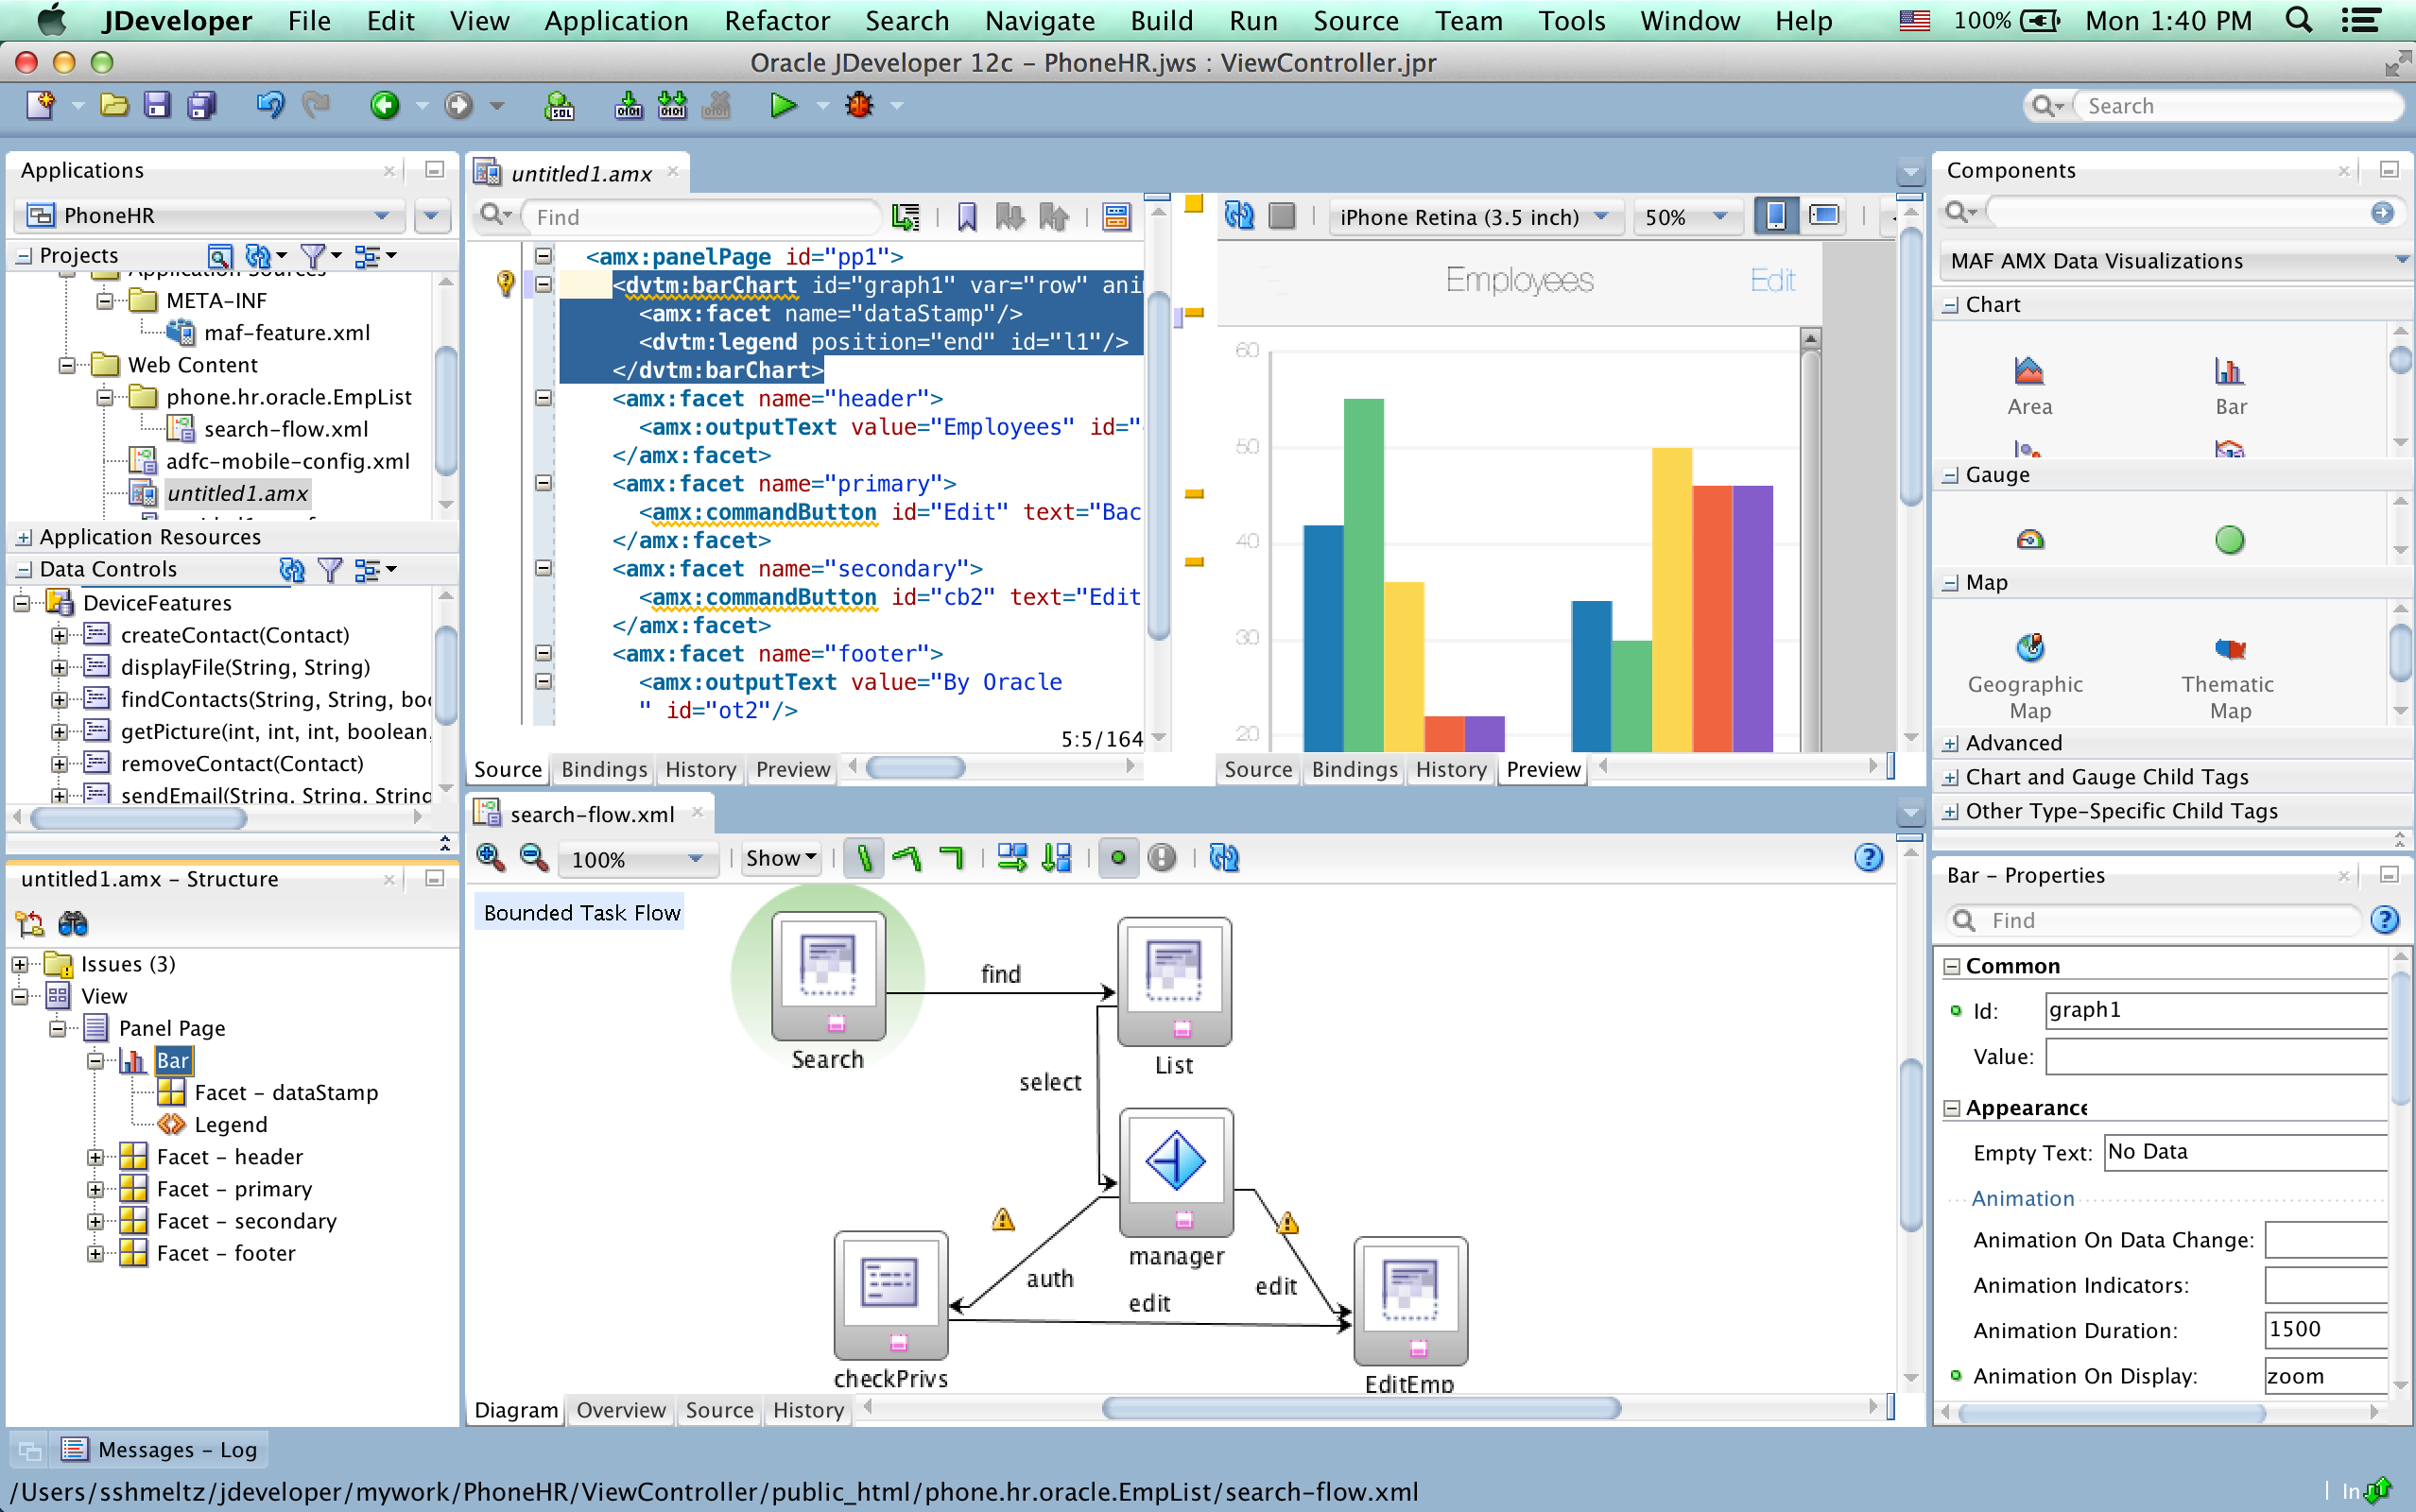Select the Dial gauge component icon
This screenshot has height=1512, width=2416.
pyautogui.click(x=2029, y=540)
